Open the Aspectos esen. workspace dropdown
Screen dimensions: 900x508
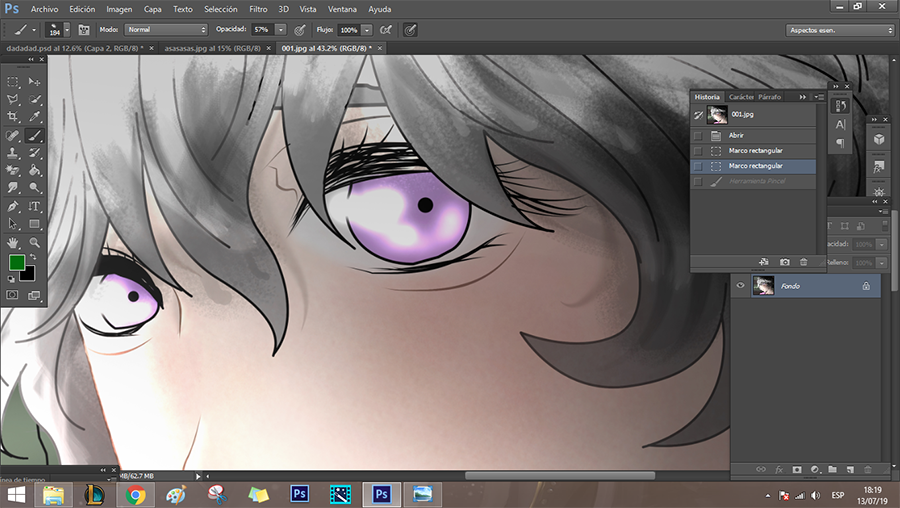click(838, 30)
